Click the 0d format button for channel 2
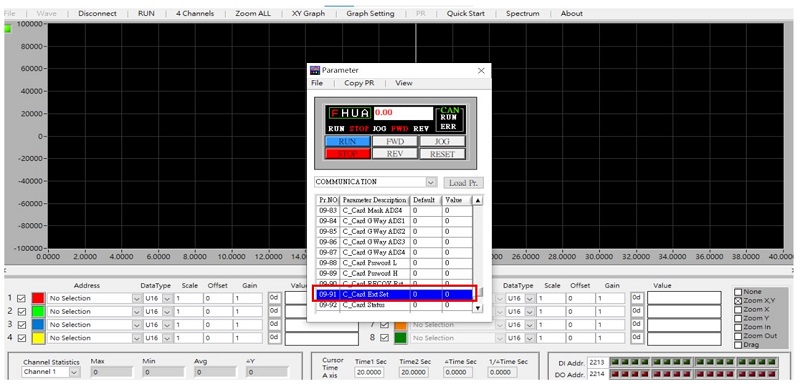The width and height of the screenshot is (800, 384). click(274, 311)
